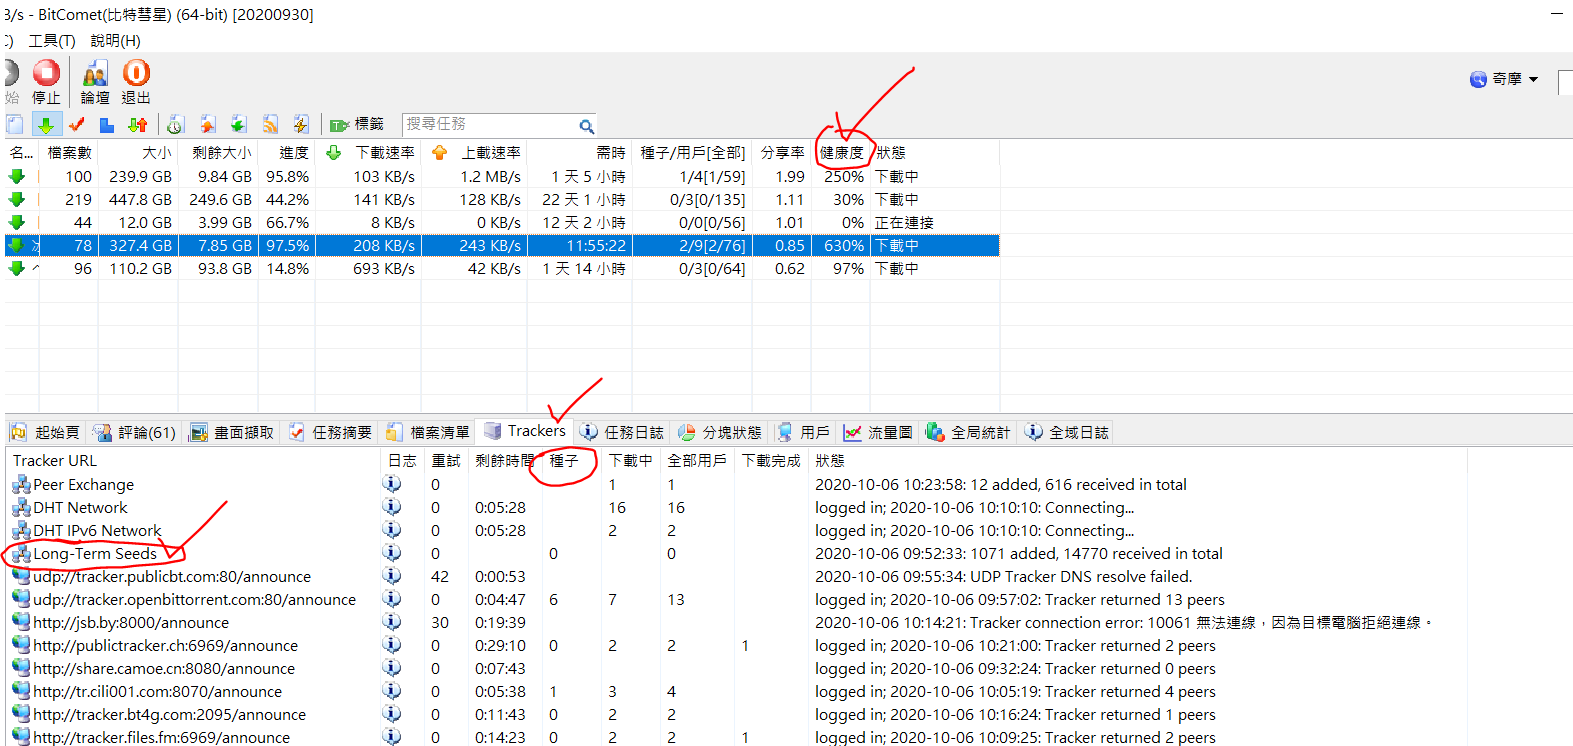Switch to the 全局統計 tab
The width and height of the screenshot is (1573, 746).
968,432
